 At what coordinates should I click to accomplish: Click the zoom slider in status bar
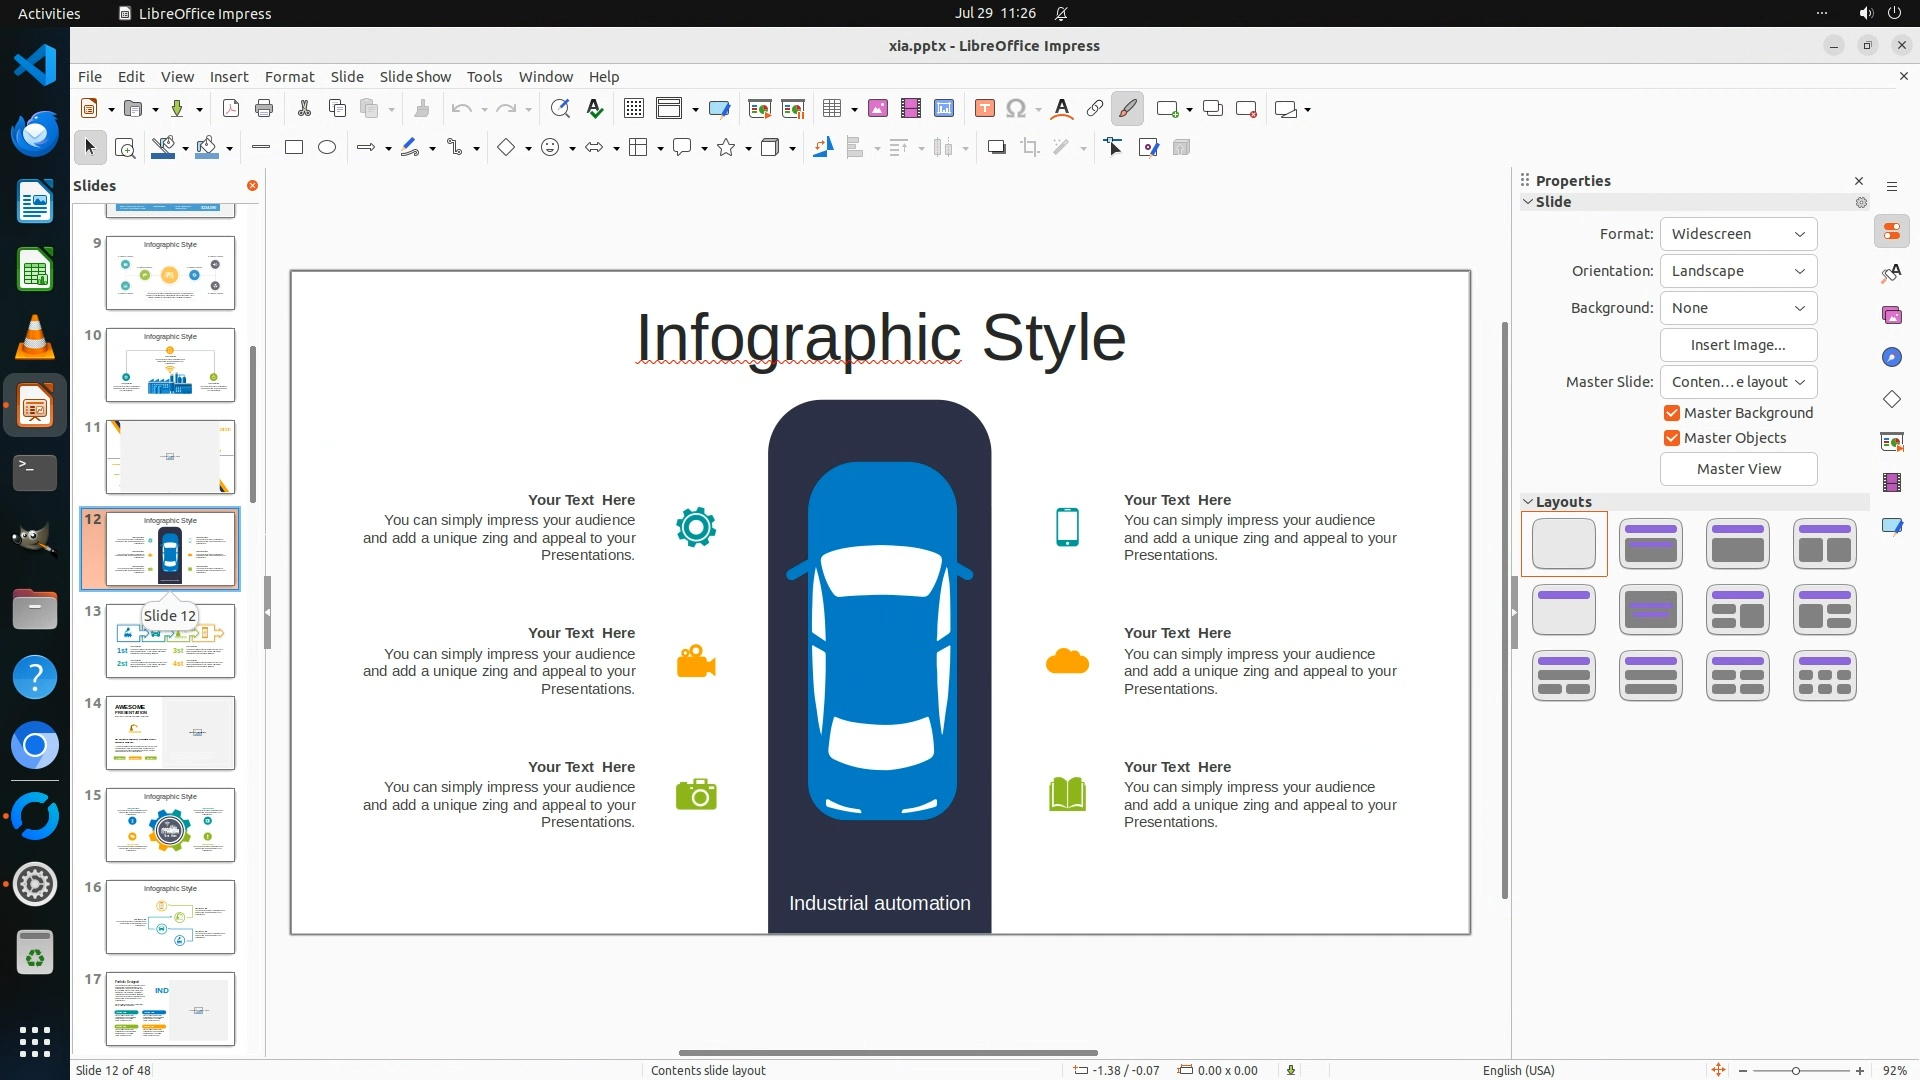click(1795, 1070)
